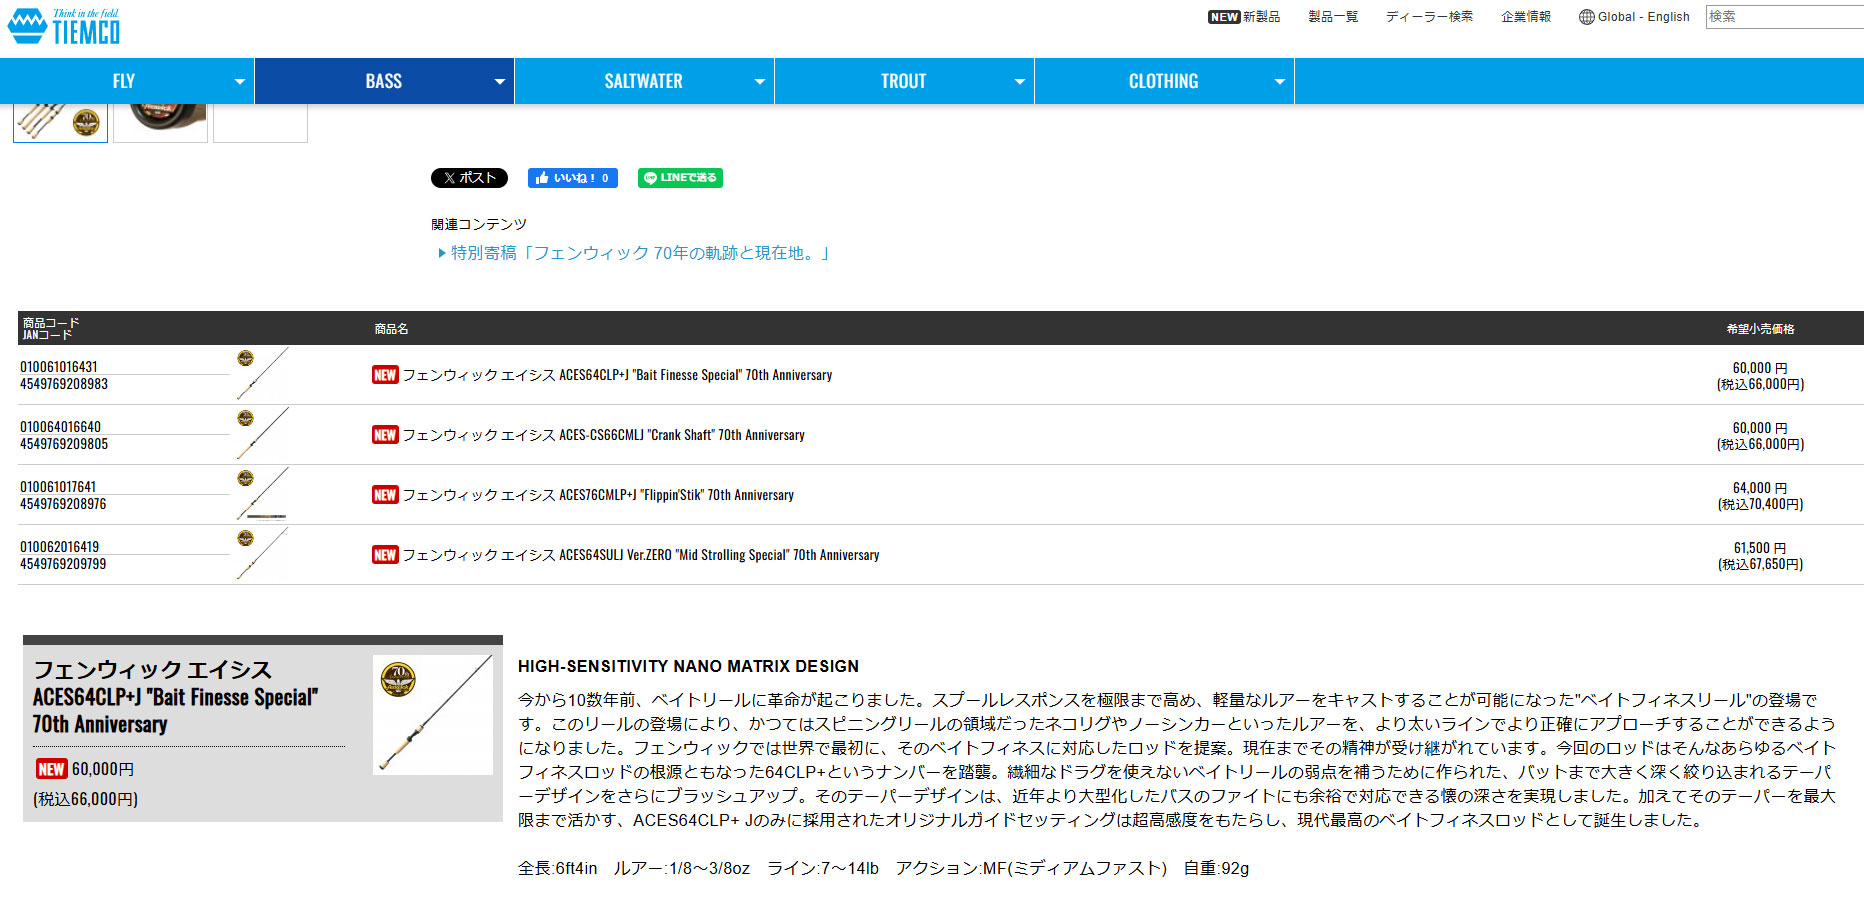This screenshot has height=898, width=1864.
Task: Select the third blank thumbnail
Action: (260, 122)
